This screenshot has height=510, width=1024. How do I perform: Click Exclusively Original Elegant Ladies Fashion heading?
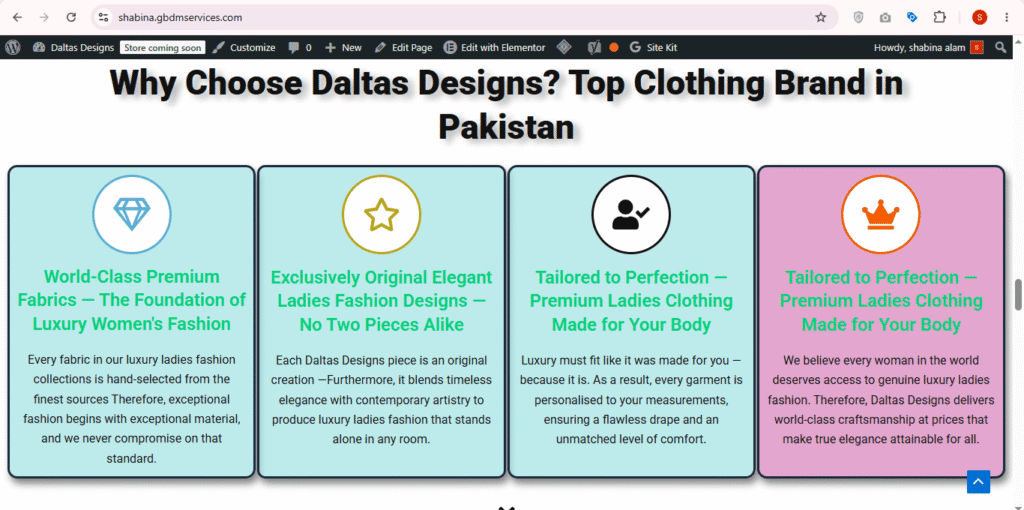[x=381, y=301]
